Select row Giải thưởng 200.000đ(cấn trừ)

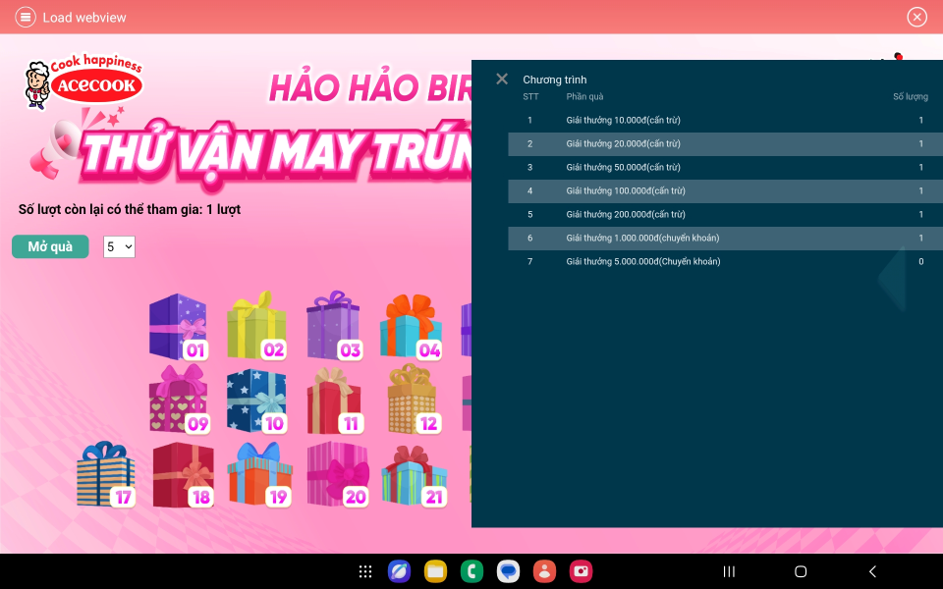(x=725, y=214)
